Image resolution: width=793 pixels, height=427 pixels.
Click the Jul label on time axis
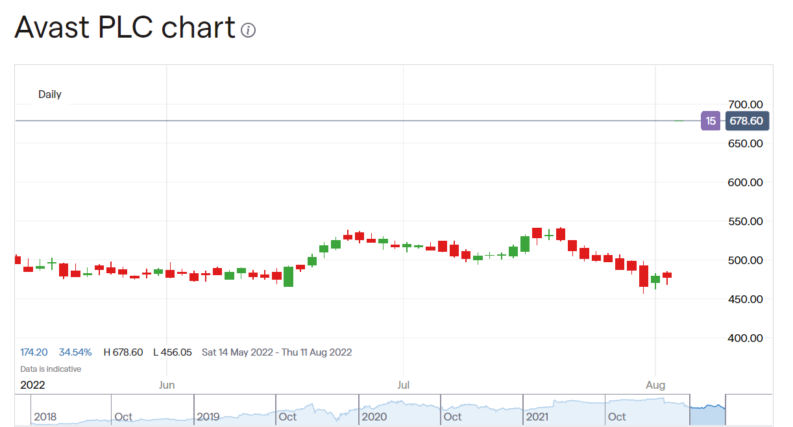pyautogui.click(x=403, y=386)
